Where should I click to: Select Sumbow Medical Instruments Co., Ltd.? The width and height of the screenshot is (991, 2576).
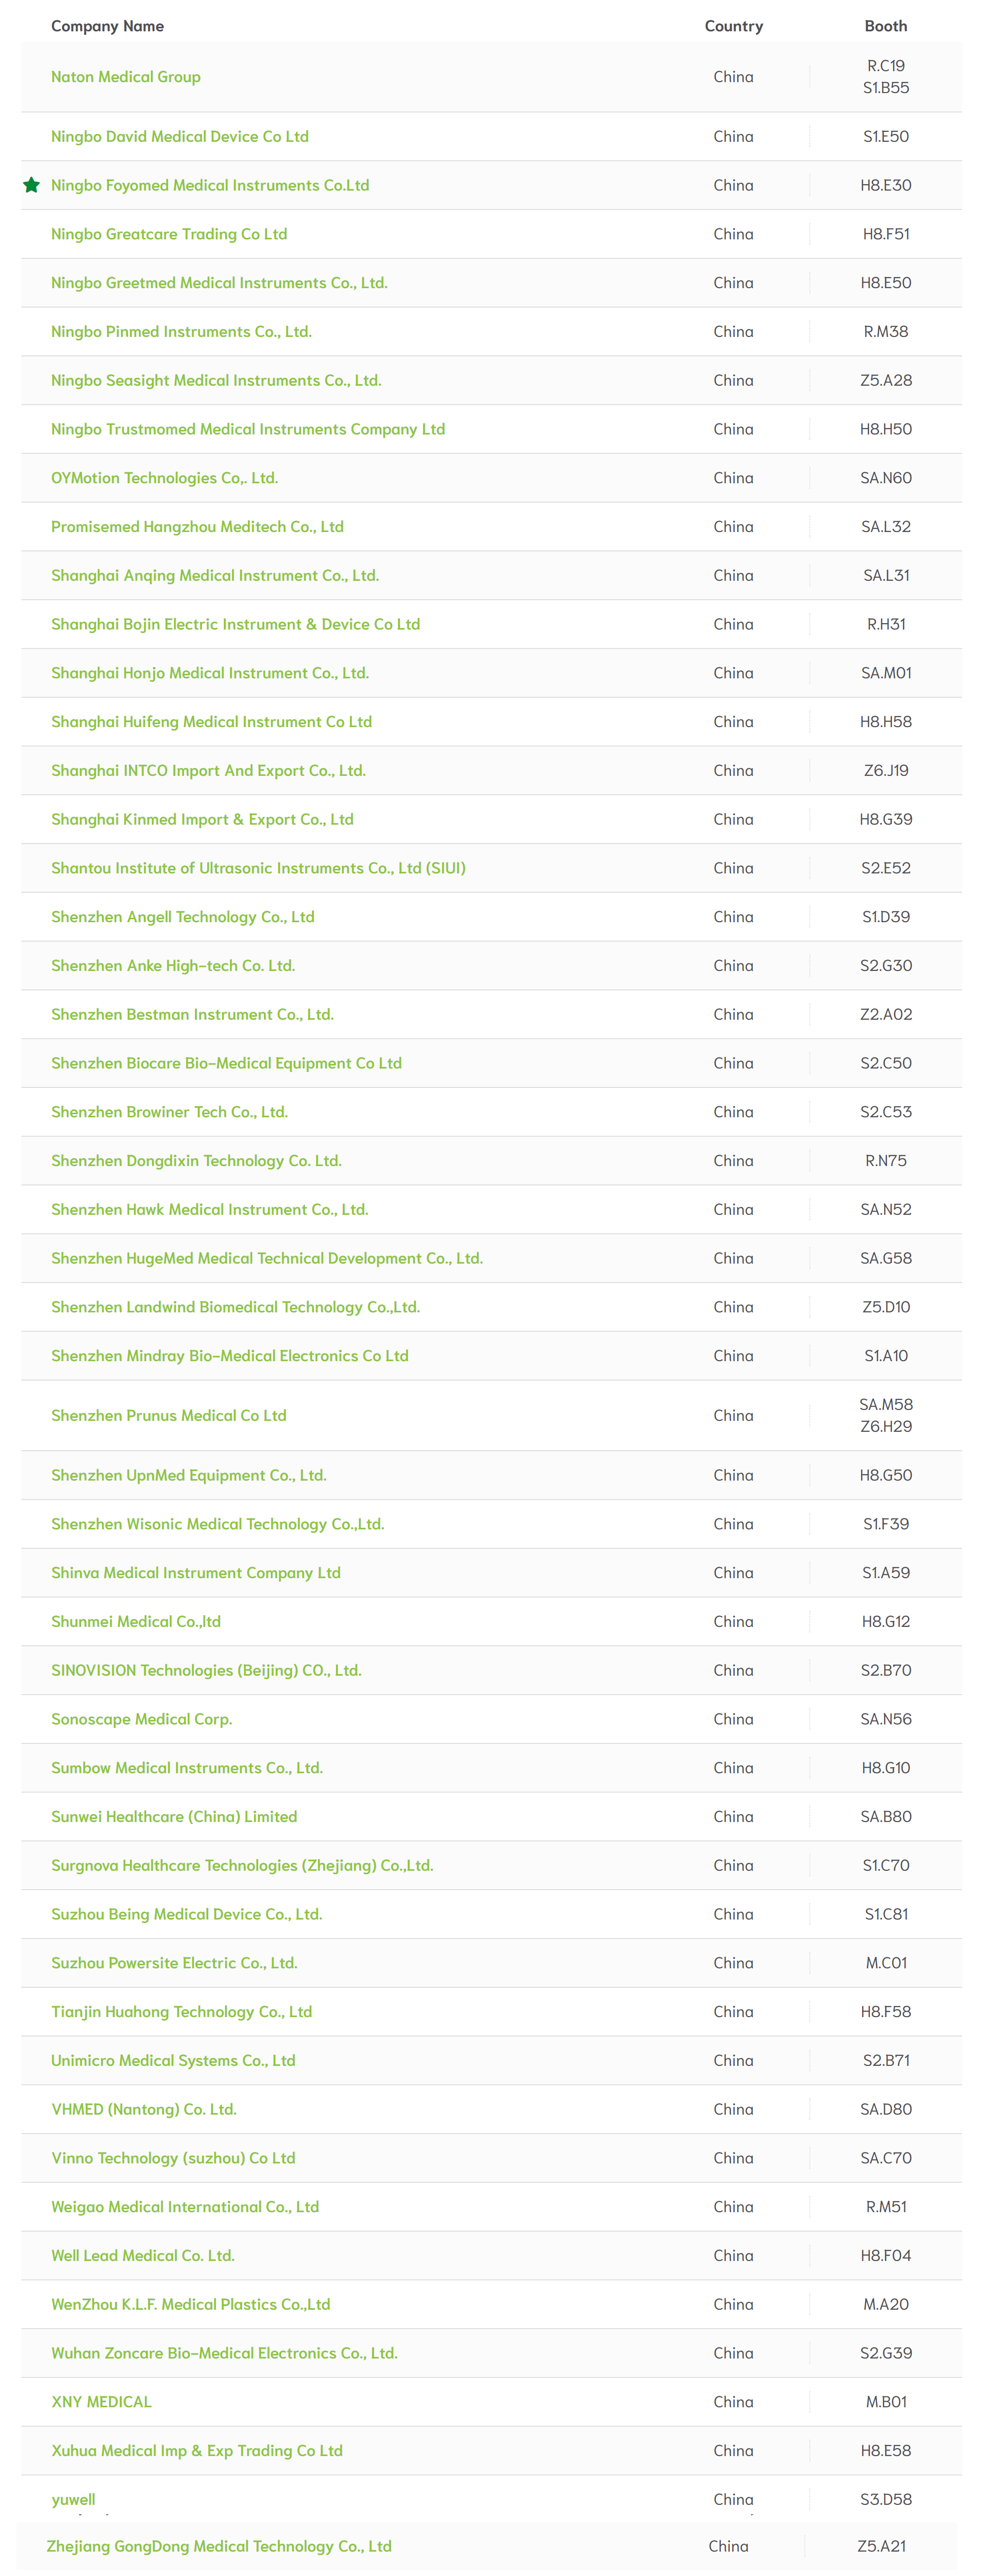point(187,1769)
